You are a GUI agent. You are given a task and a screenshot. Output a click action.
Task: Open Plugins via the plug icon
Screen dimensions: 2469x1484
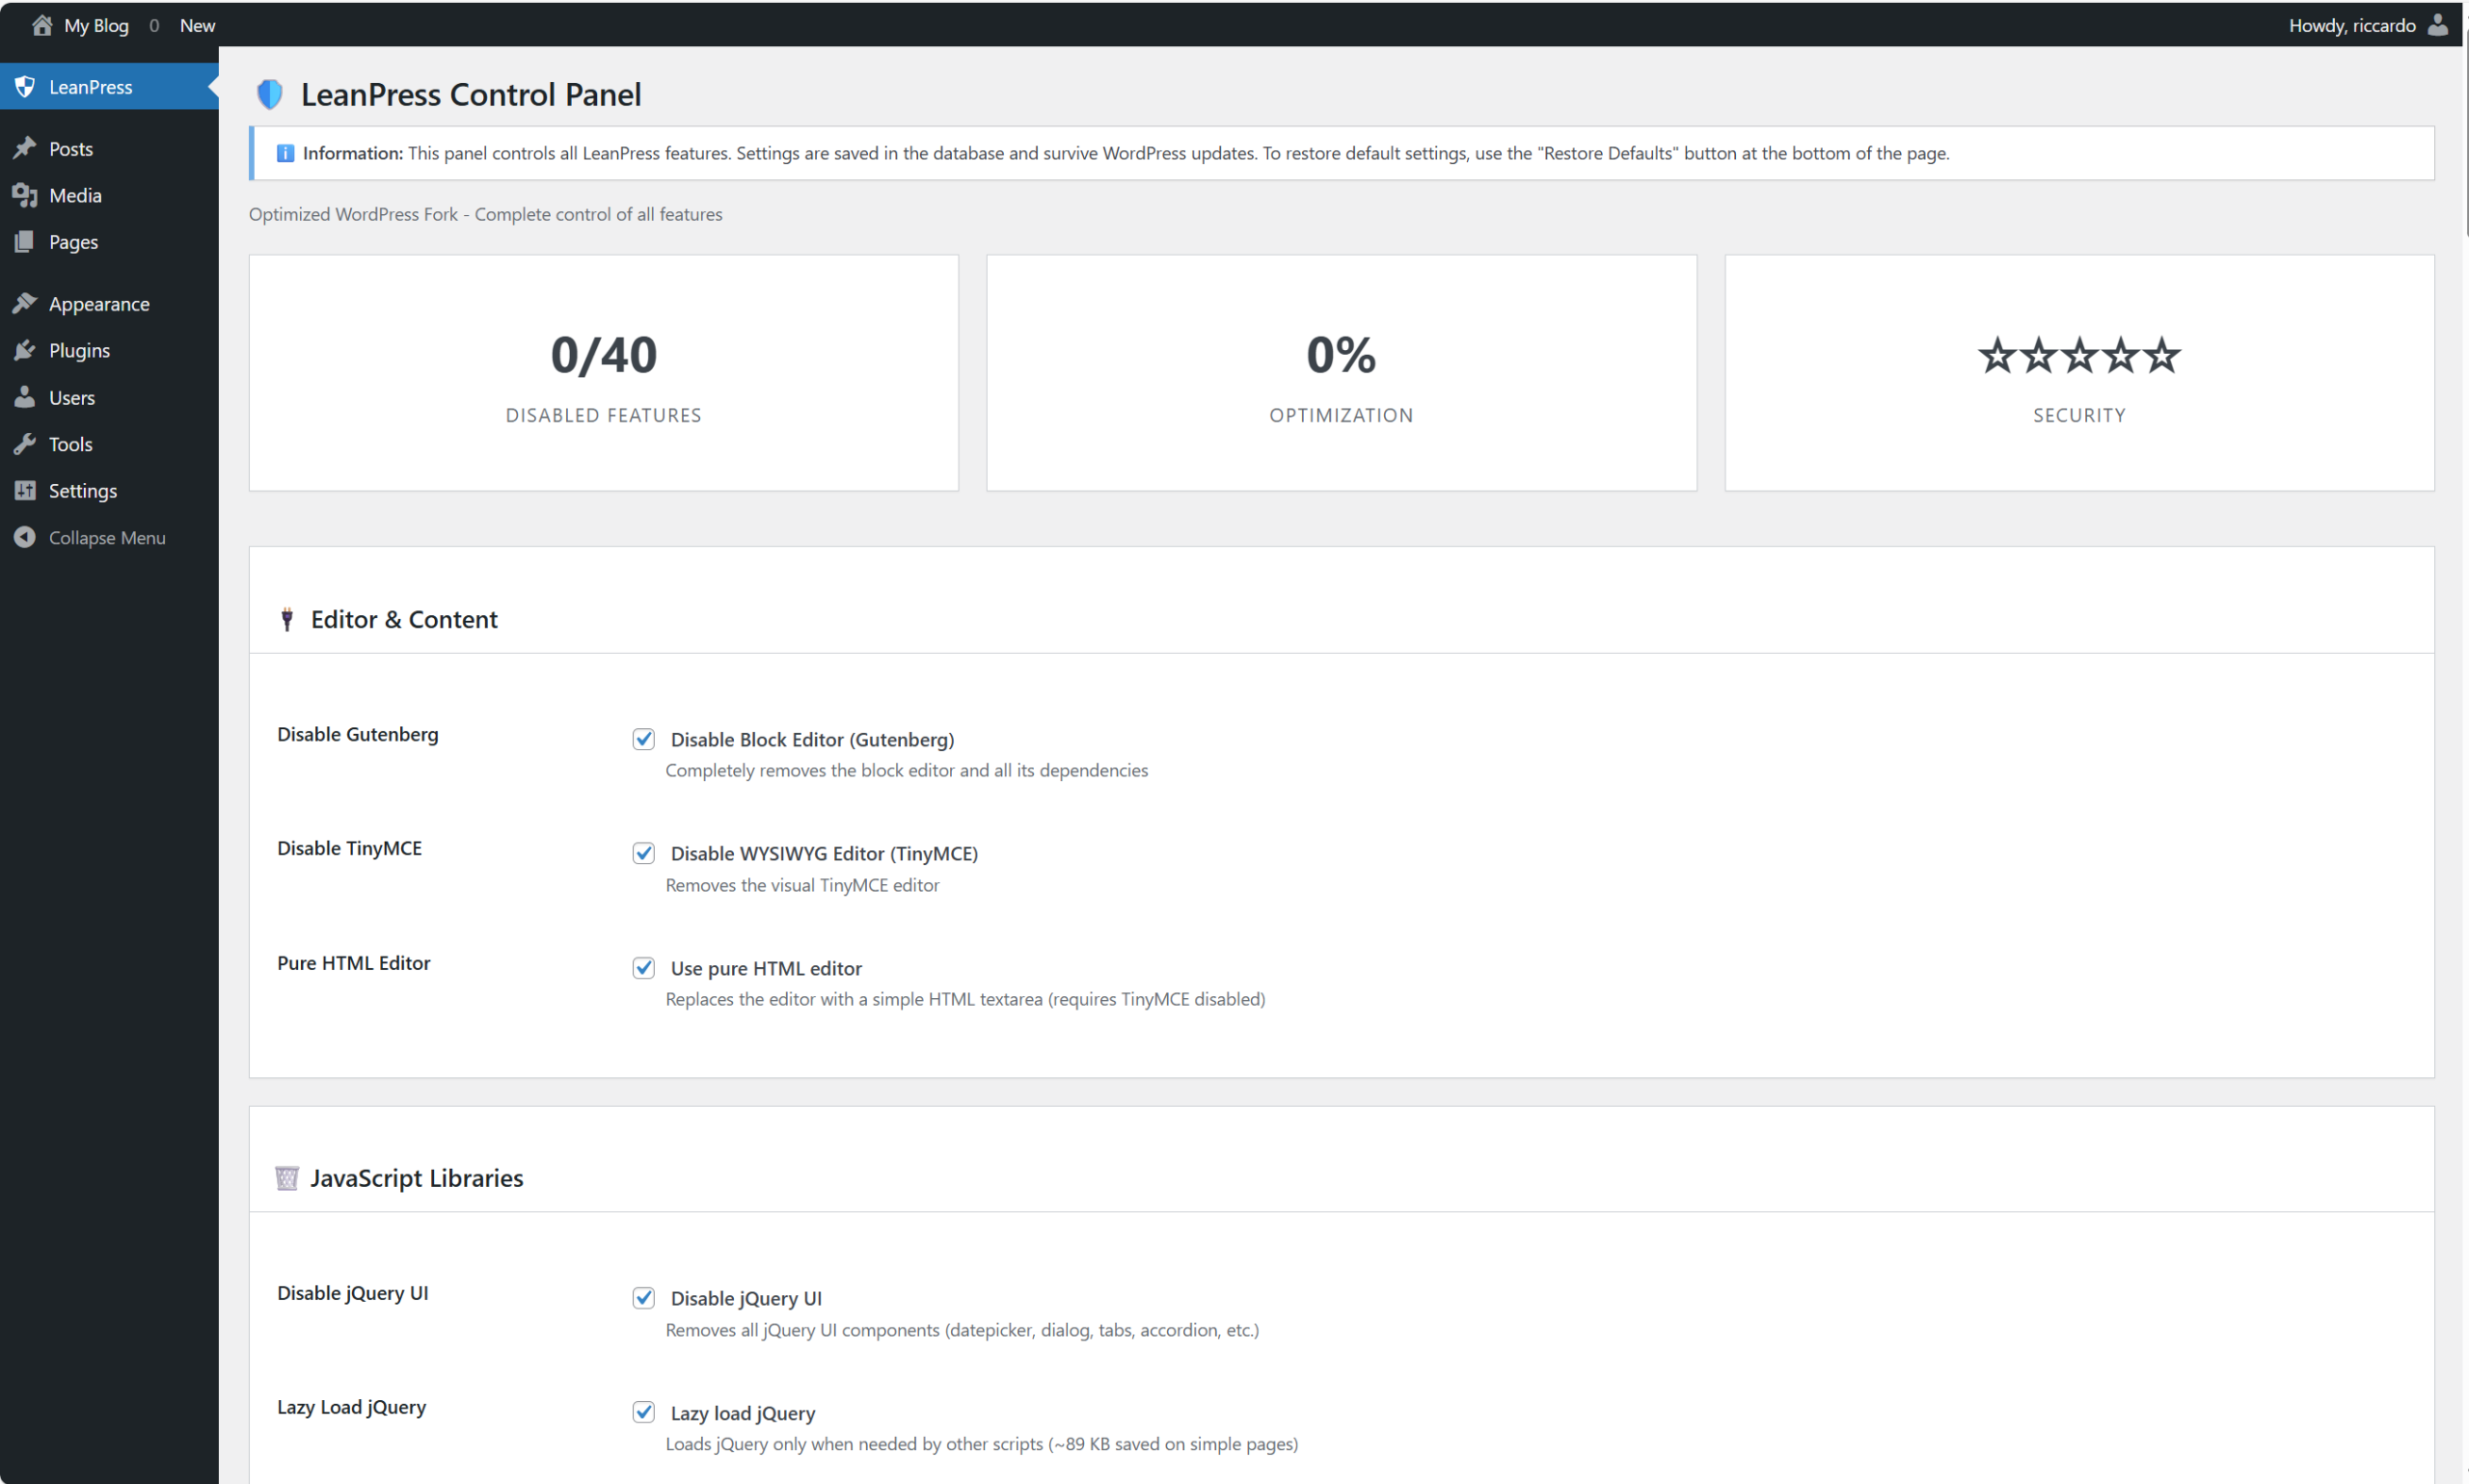point(25,350)
